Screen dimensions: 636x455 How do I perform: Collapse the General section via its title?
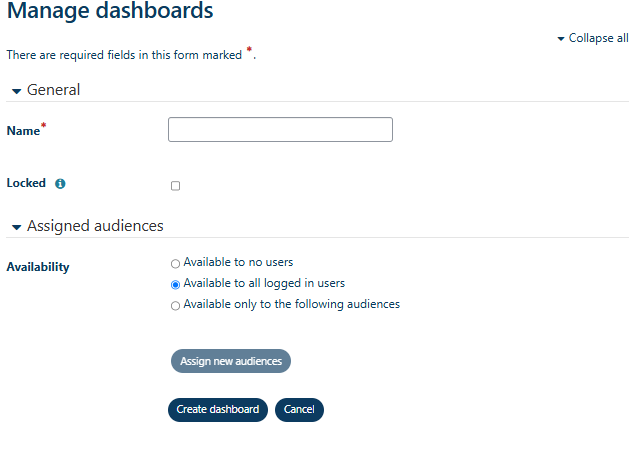(53, 90)
